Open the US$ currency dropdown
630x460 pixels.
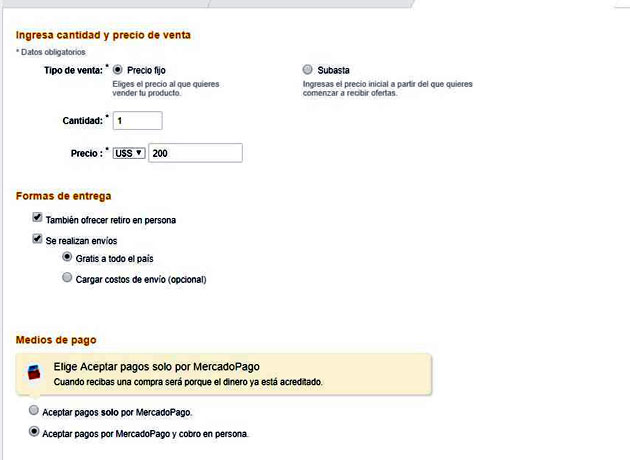tap(129, 153)
